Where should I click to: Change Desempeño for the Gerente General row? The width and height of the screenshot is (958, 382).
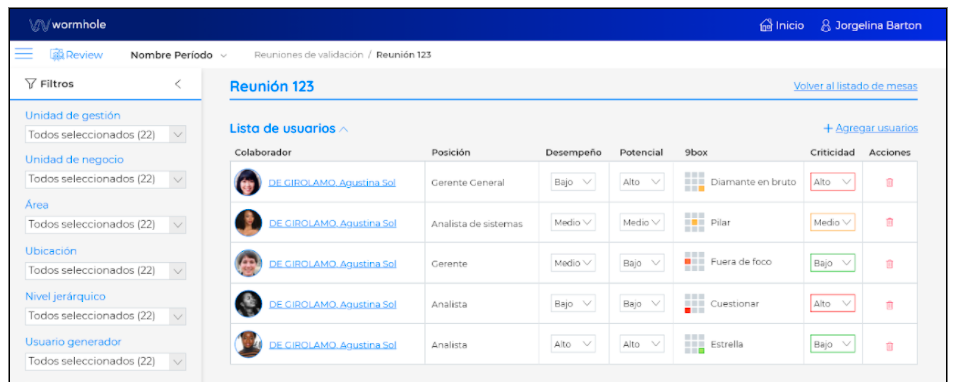click(573, 182)
